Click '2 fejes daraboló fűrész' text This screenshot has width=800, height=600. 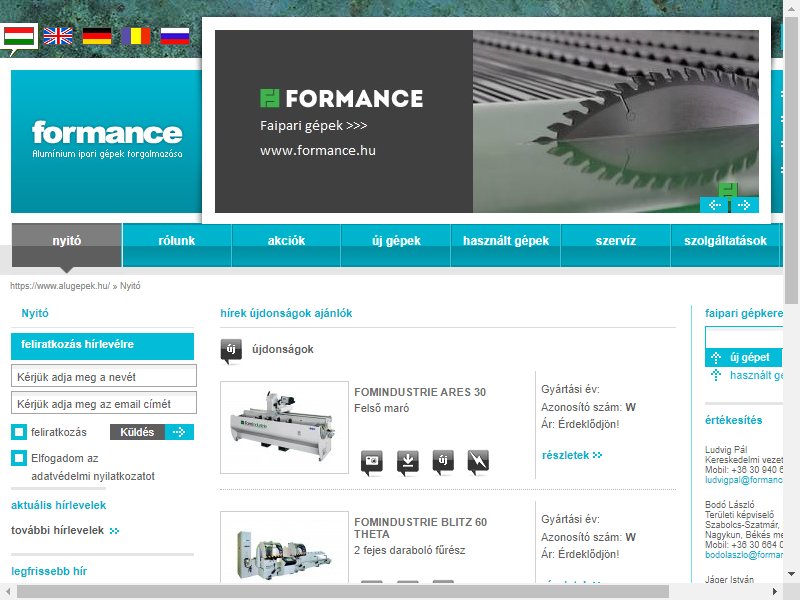(410, 550)
